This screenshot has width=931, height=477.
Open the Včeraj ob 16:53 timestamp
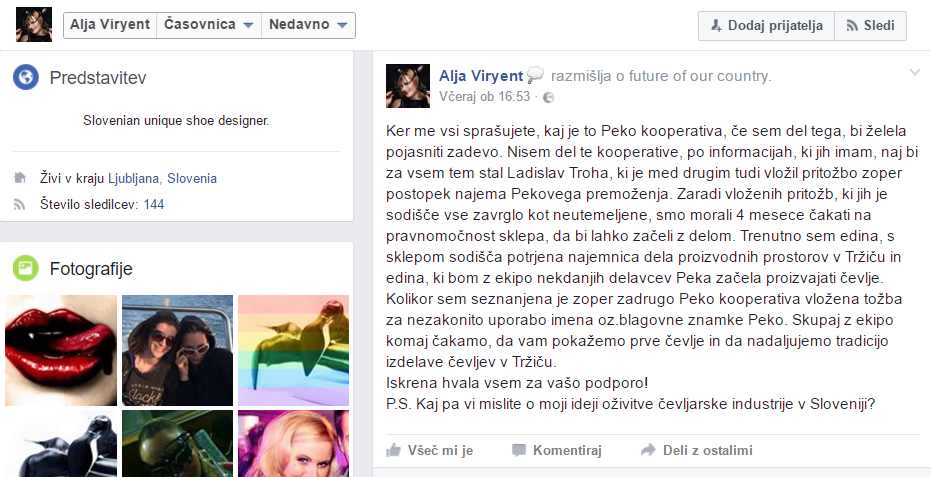click(484, 97)
